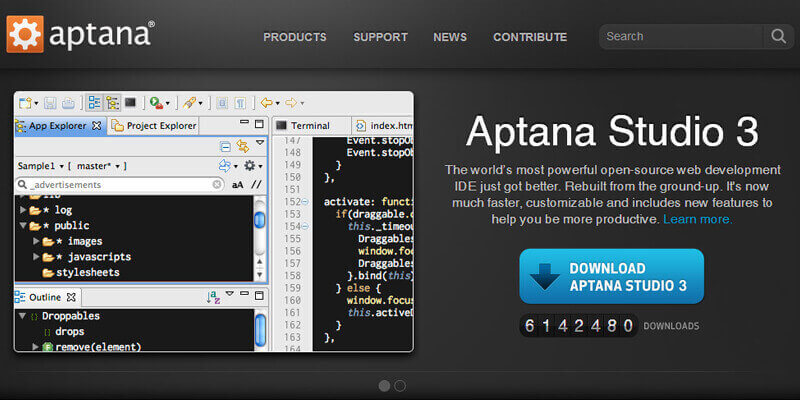Click the website Search input field

(682, 37)
